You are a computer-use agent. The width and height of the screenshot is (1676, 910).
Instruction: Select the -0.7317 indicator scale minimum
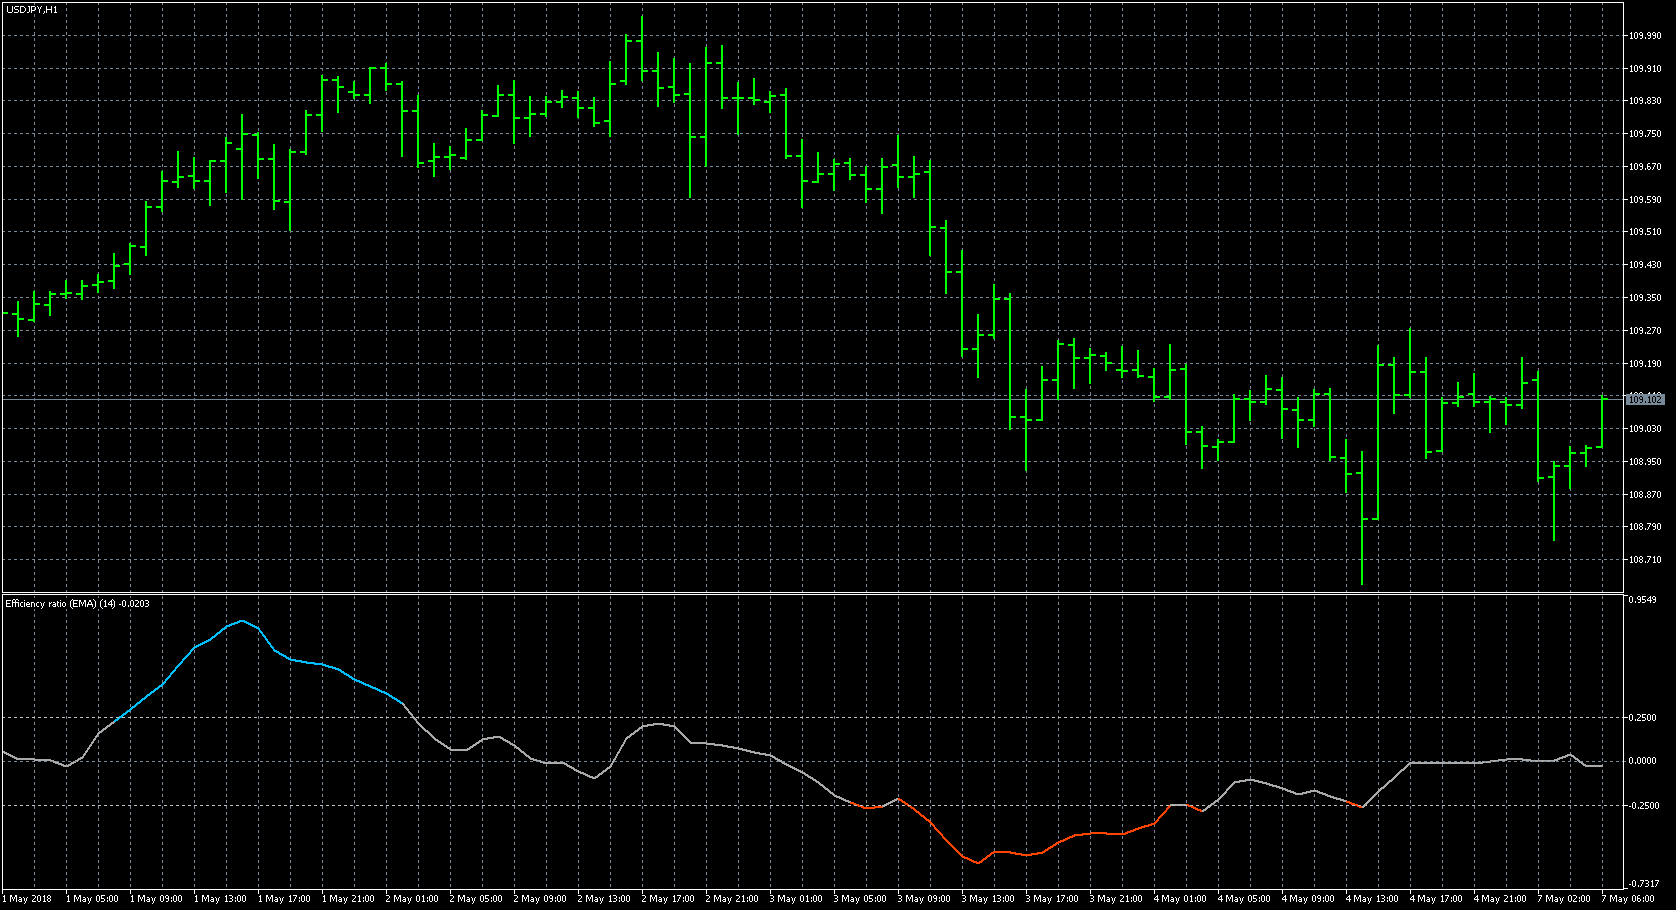point(1642,884)
